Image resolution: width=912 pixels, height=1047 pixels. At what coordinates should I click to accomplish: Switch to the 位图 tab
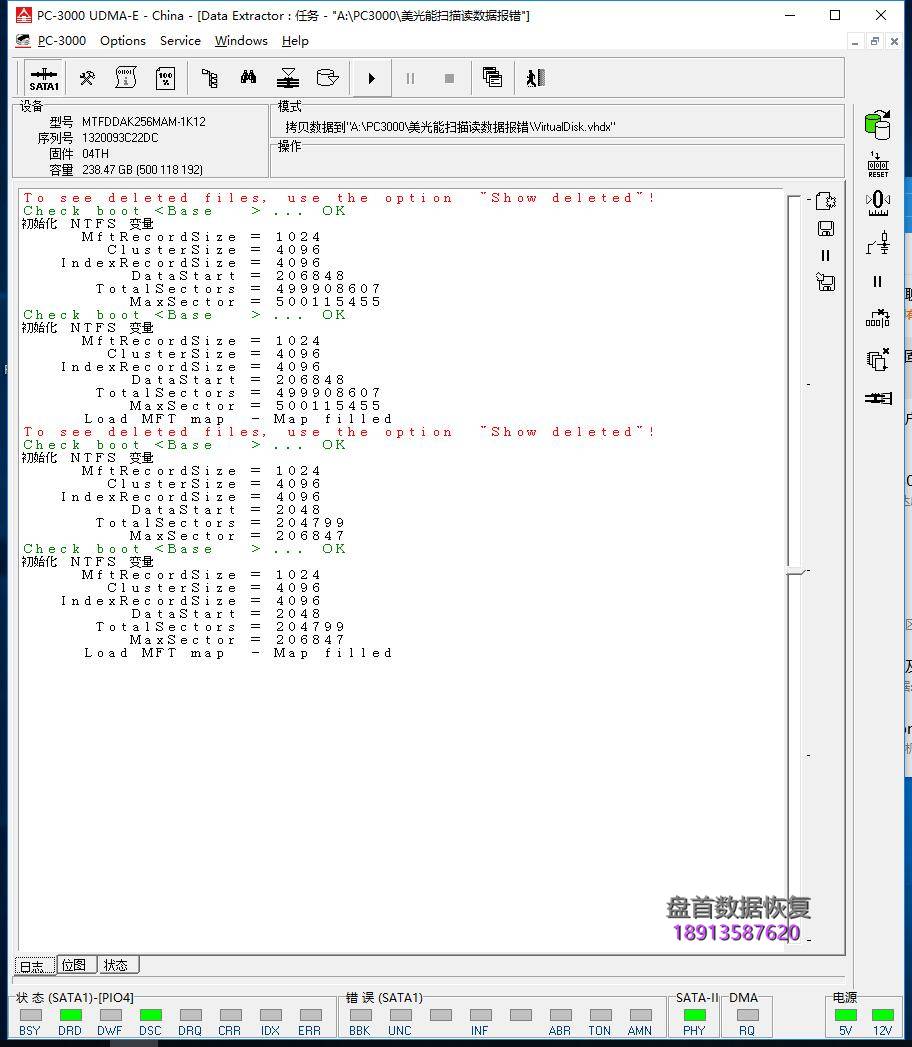click(75, 965)
